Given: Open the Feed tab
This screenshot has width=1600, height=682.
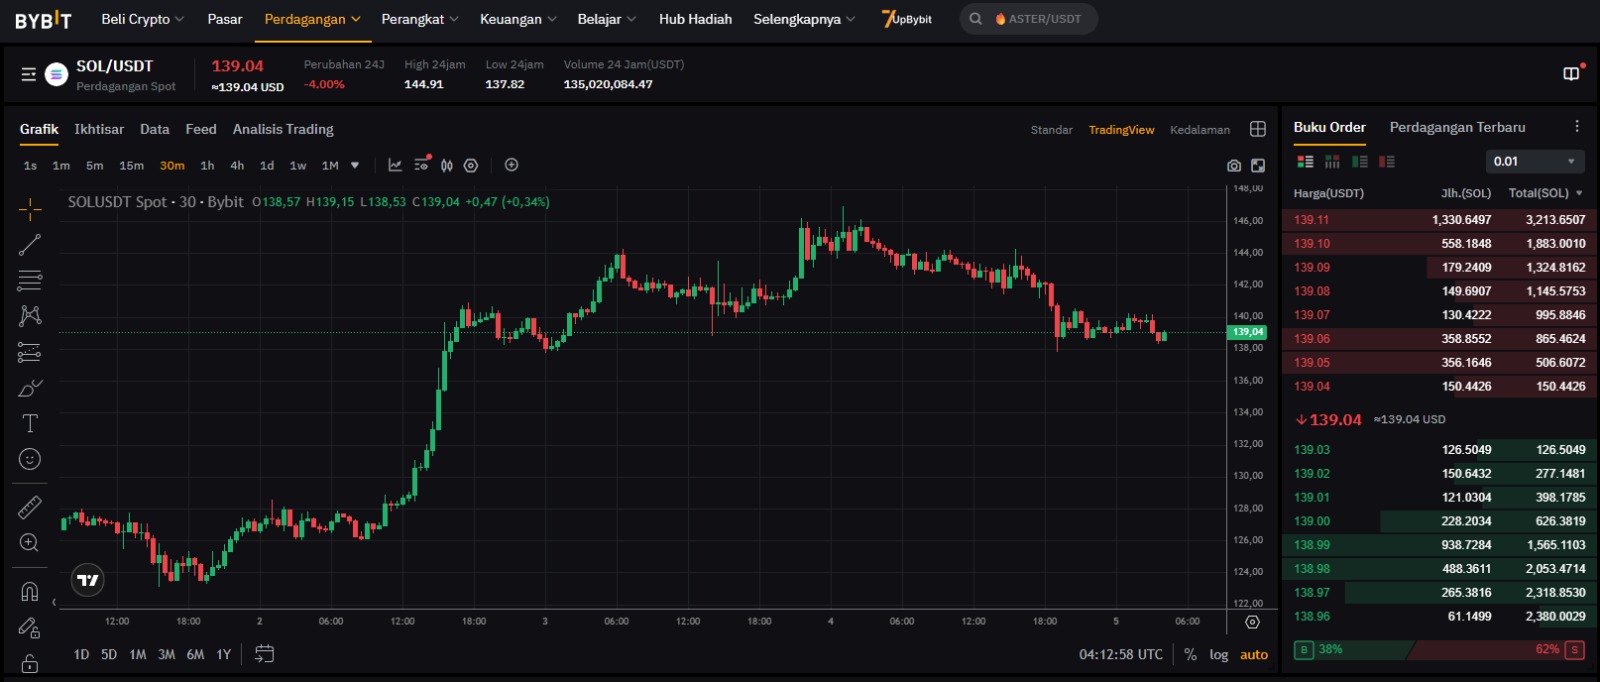Looking at the screenshot, I should point(201,129).
